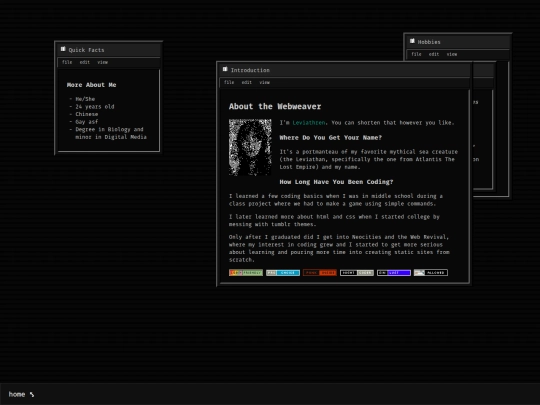The height and width of the screenshot is (405, 540).
Task: Open view menu in Quick Facts window
Action: [x=103, y=62]
